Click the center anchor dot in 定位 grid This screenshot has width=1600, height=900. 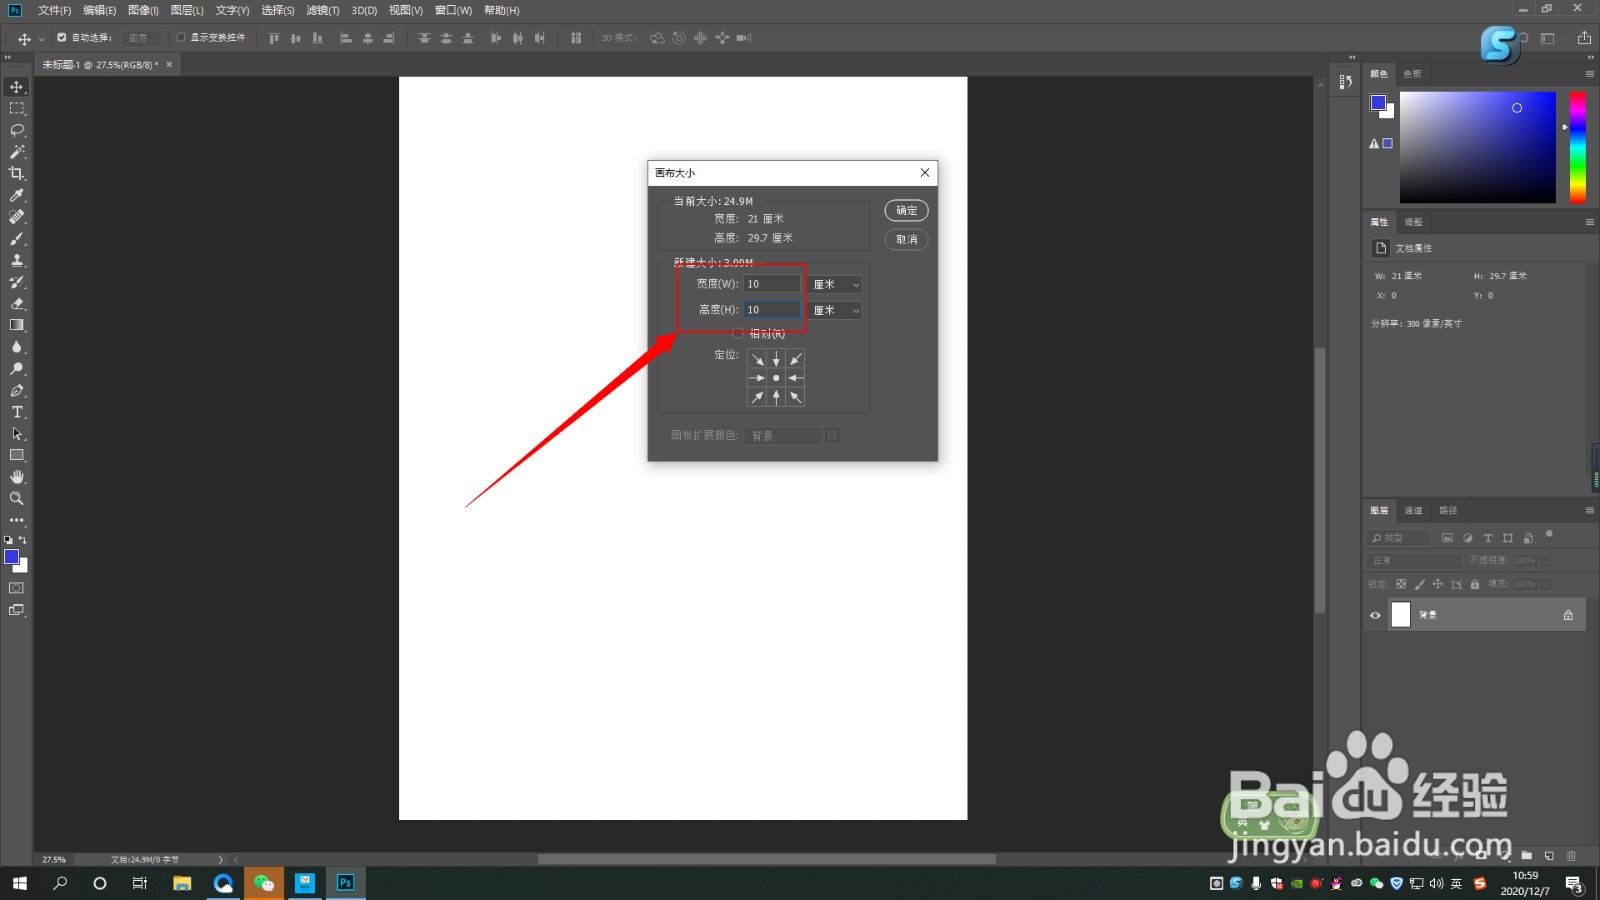click(x=776, y=378)
